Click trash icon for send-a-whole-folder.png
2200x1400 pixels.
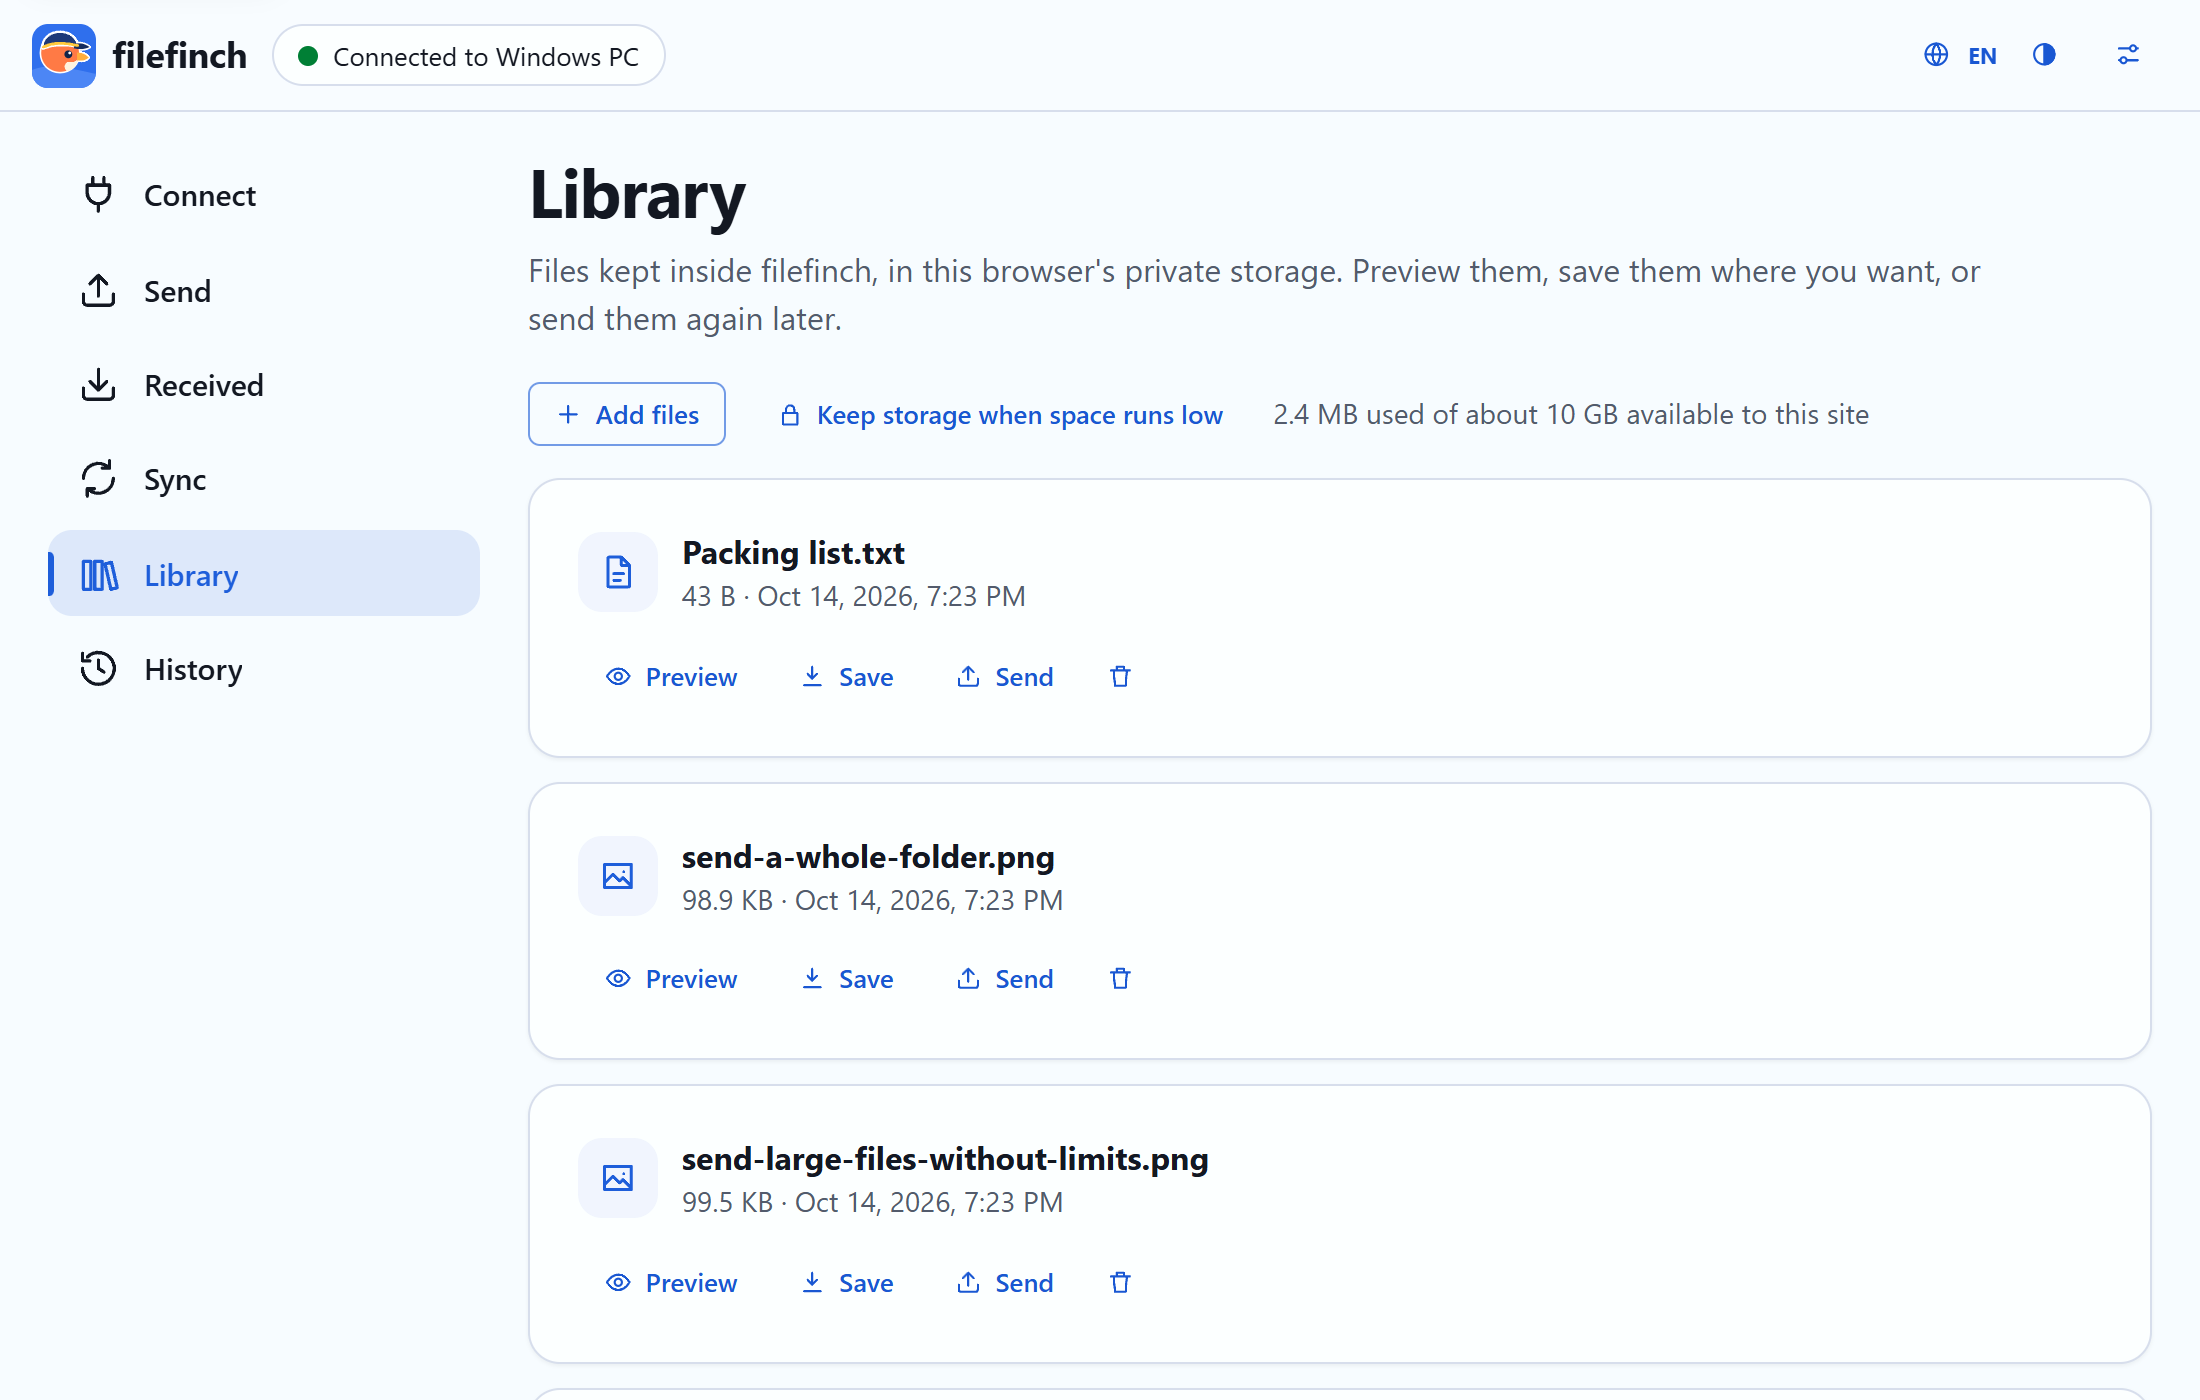click(x=1120, y=979)
